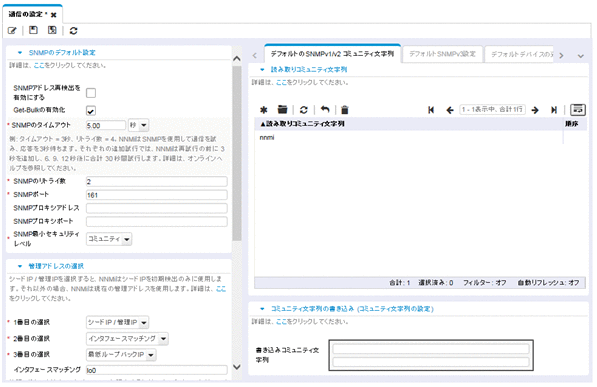Click the left panel scrollbar up arrow
The image size is (597, 387).
pos(237,58)
